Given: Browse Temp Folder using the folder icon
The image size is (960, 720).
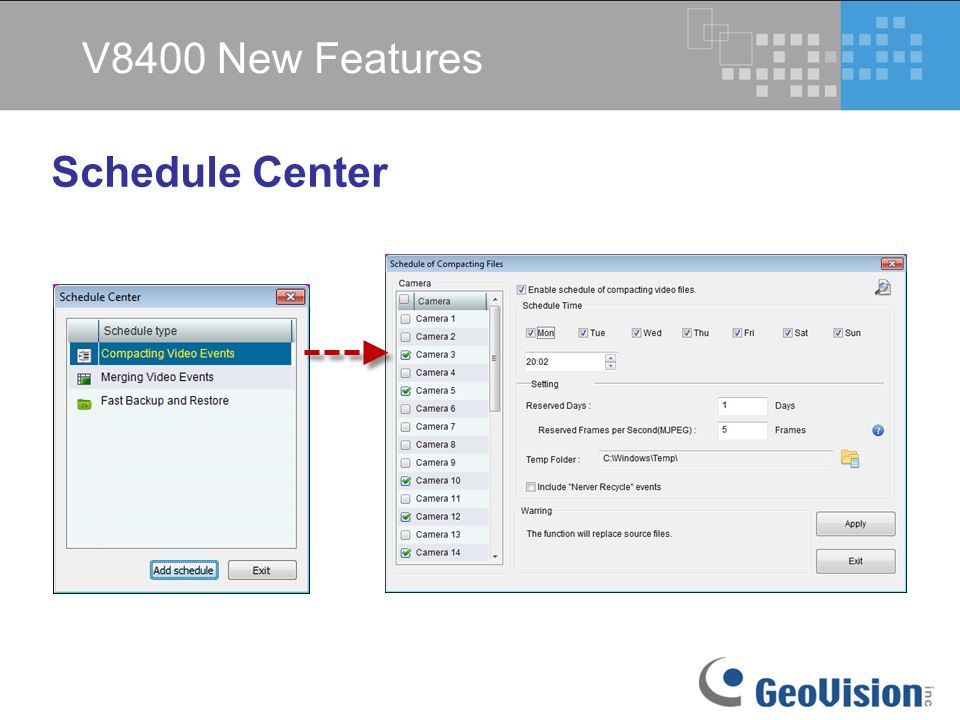Looking at the screenshot, I should [x=850, y=458].
